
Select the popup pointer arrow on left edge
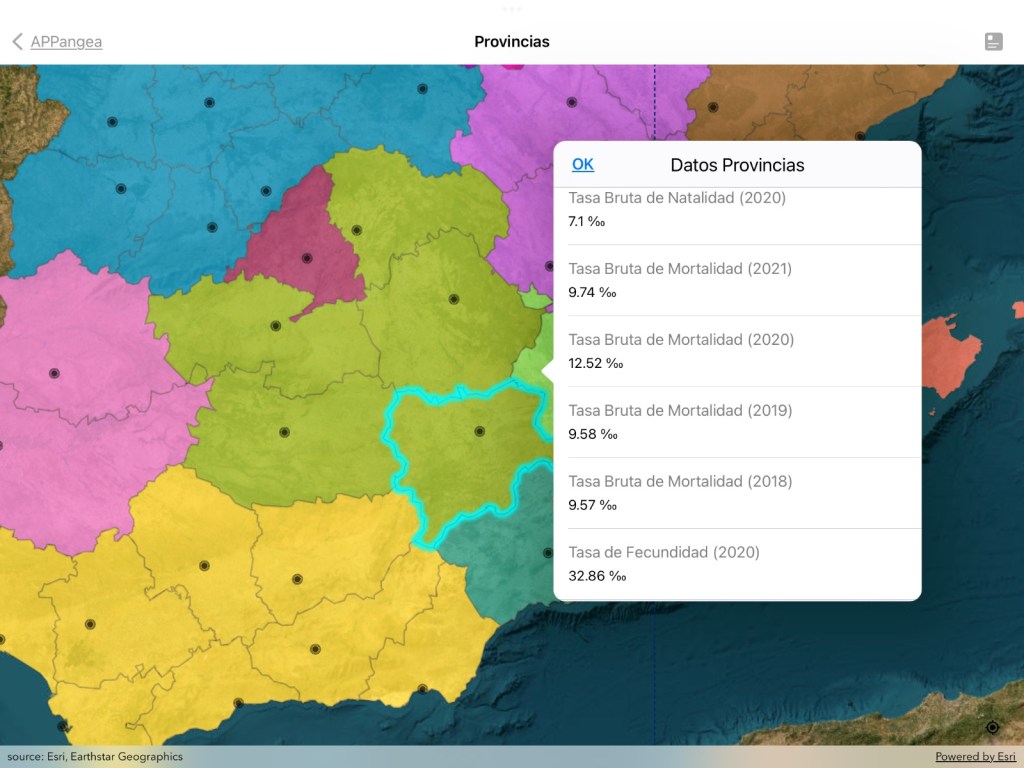coord(548,371)
